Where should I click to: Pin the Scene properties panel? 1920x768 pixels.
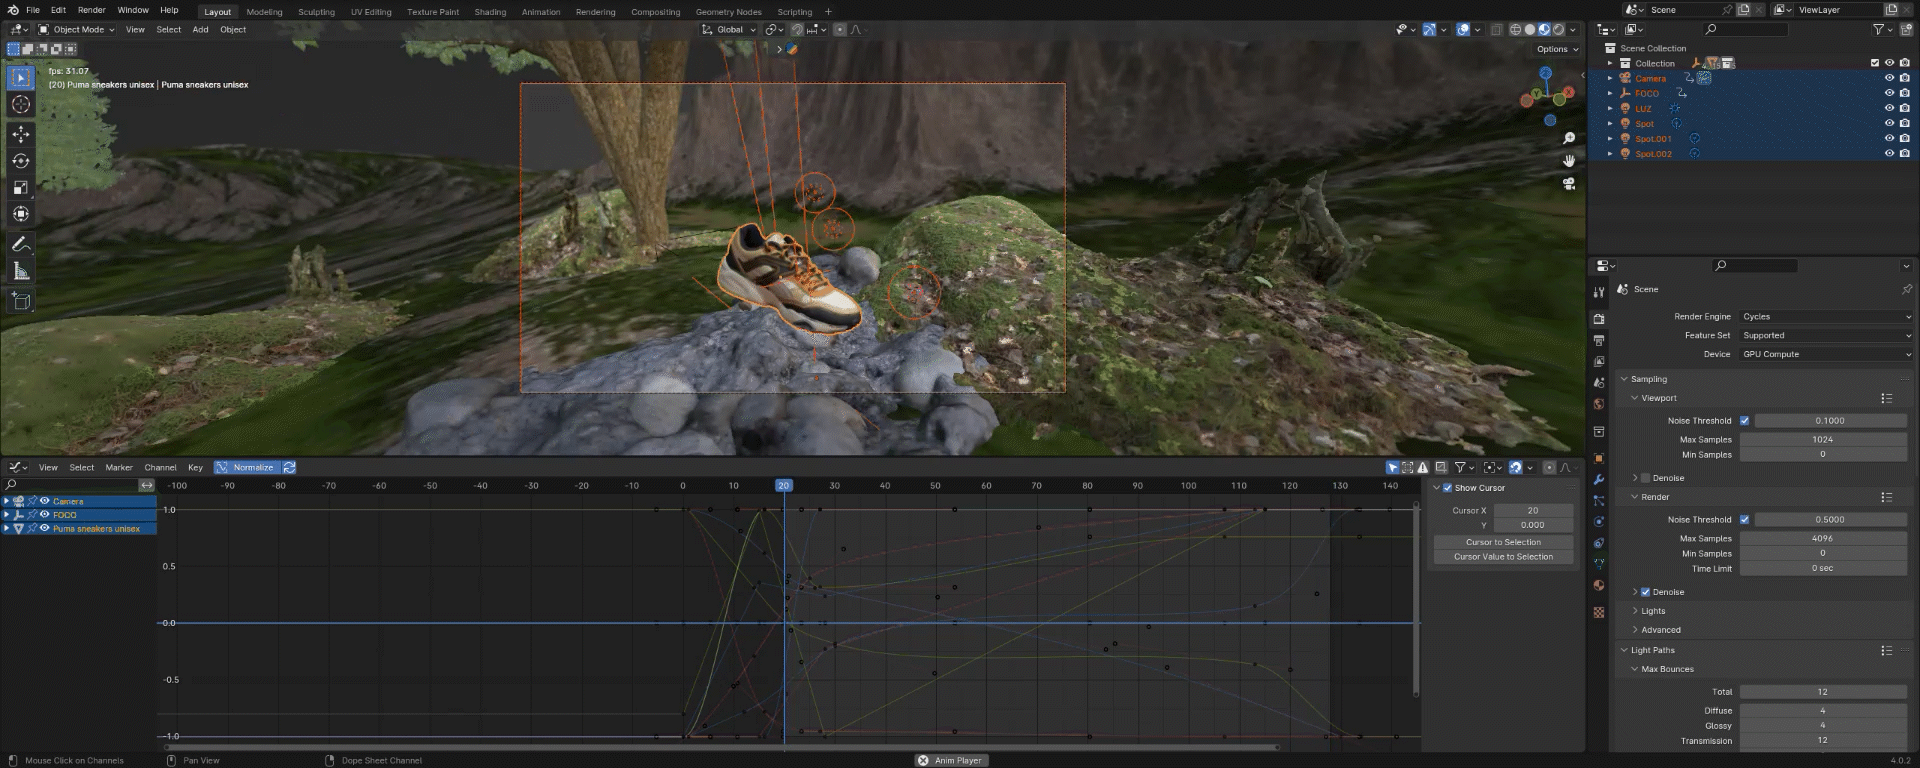click(x=1906, y=289)
